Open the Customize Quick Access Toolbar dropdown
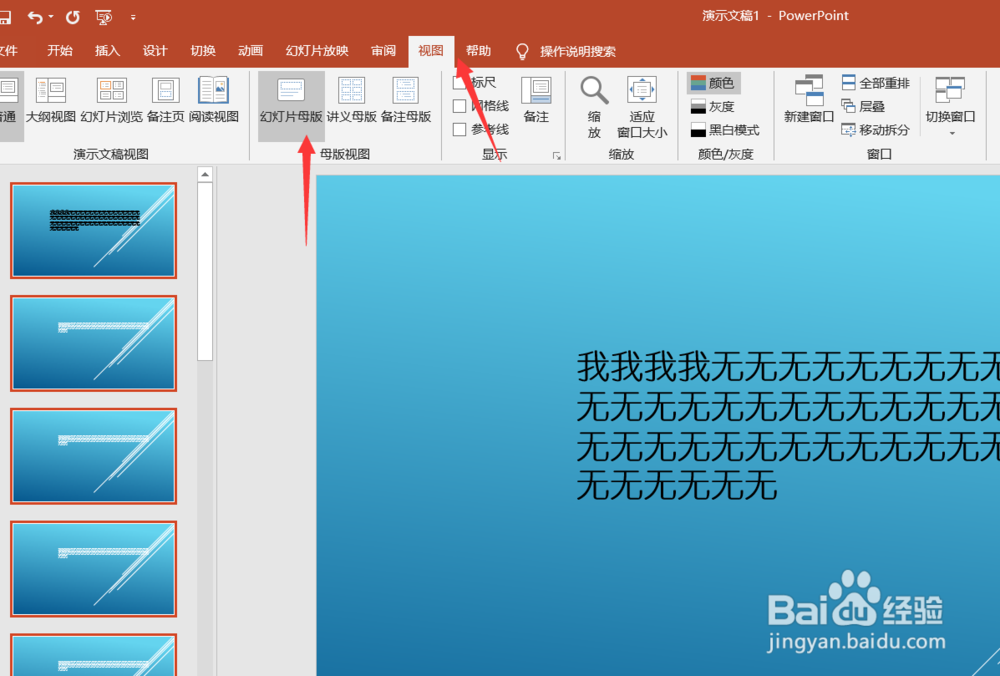The image size is (1000, 676). (x=133, y=17)
